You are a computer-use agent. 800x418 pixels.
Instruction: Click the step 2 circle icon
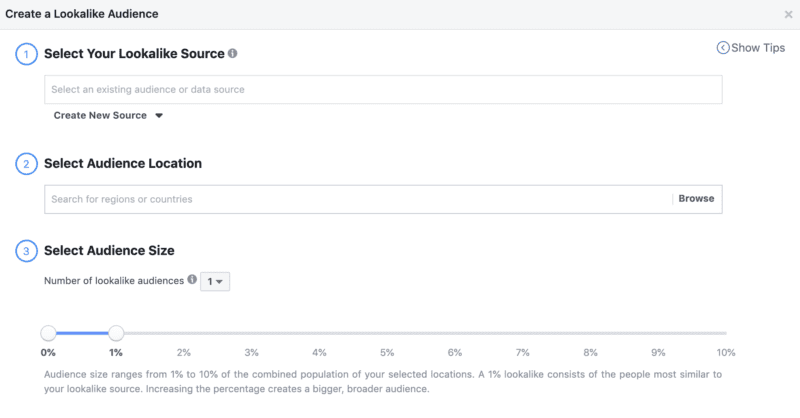tap(25, 164)
